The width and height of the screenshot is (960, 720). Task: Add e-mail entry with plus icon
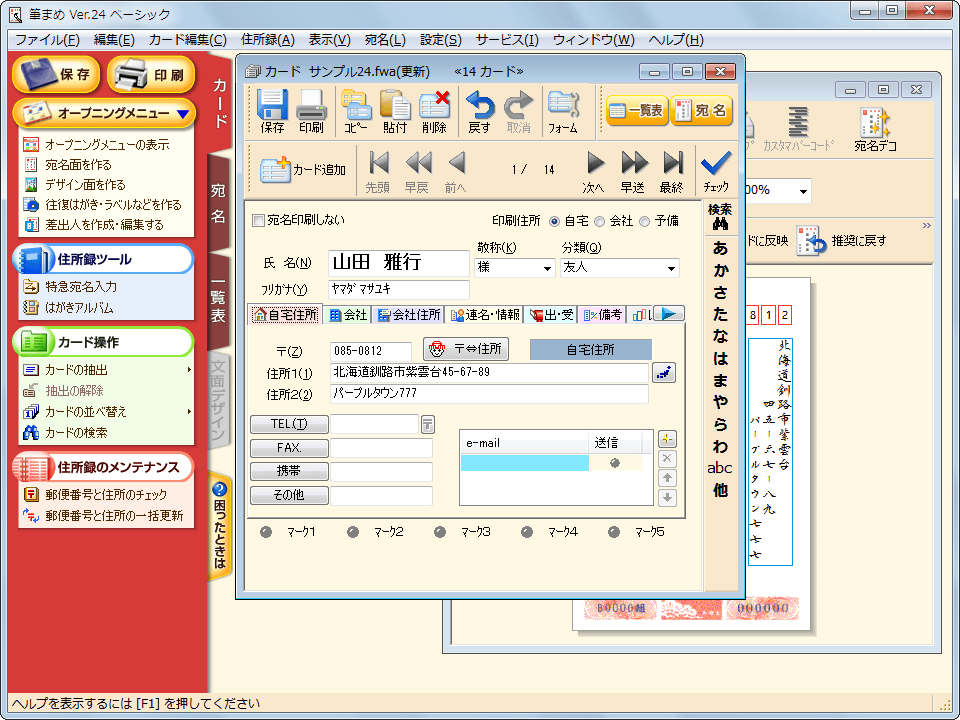click(667, 439)
